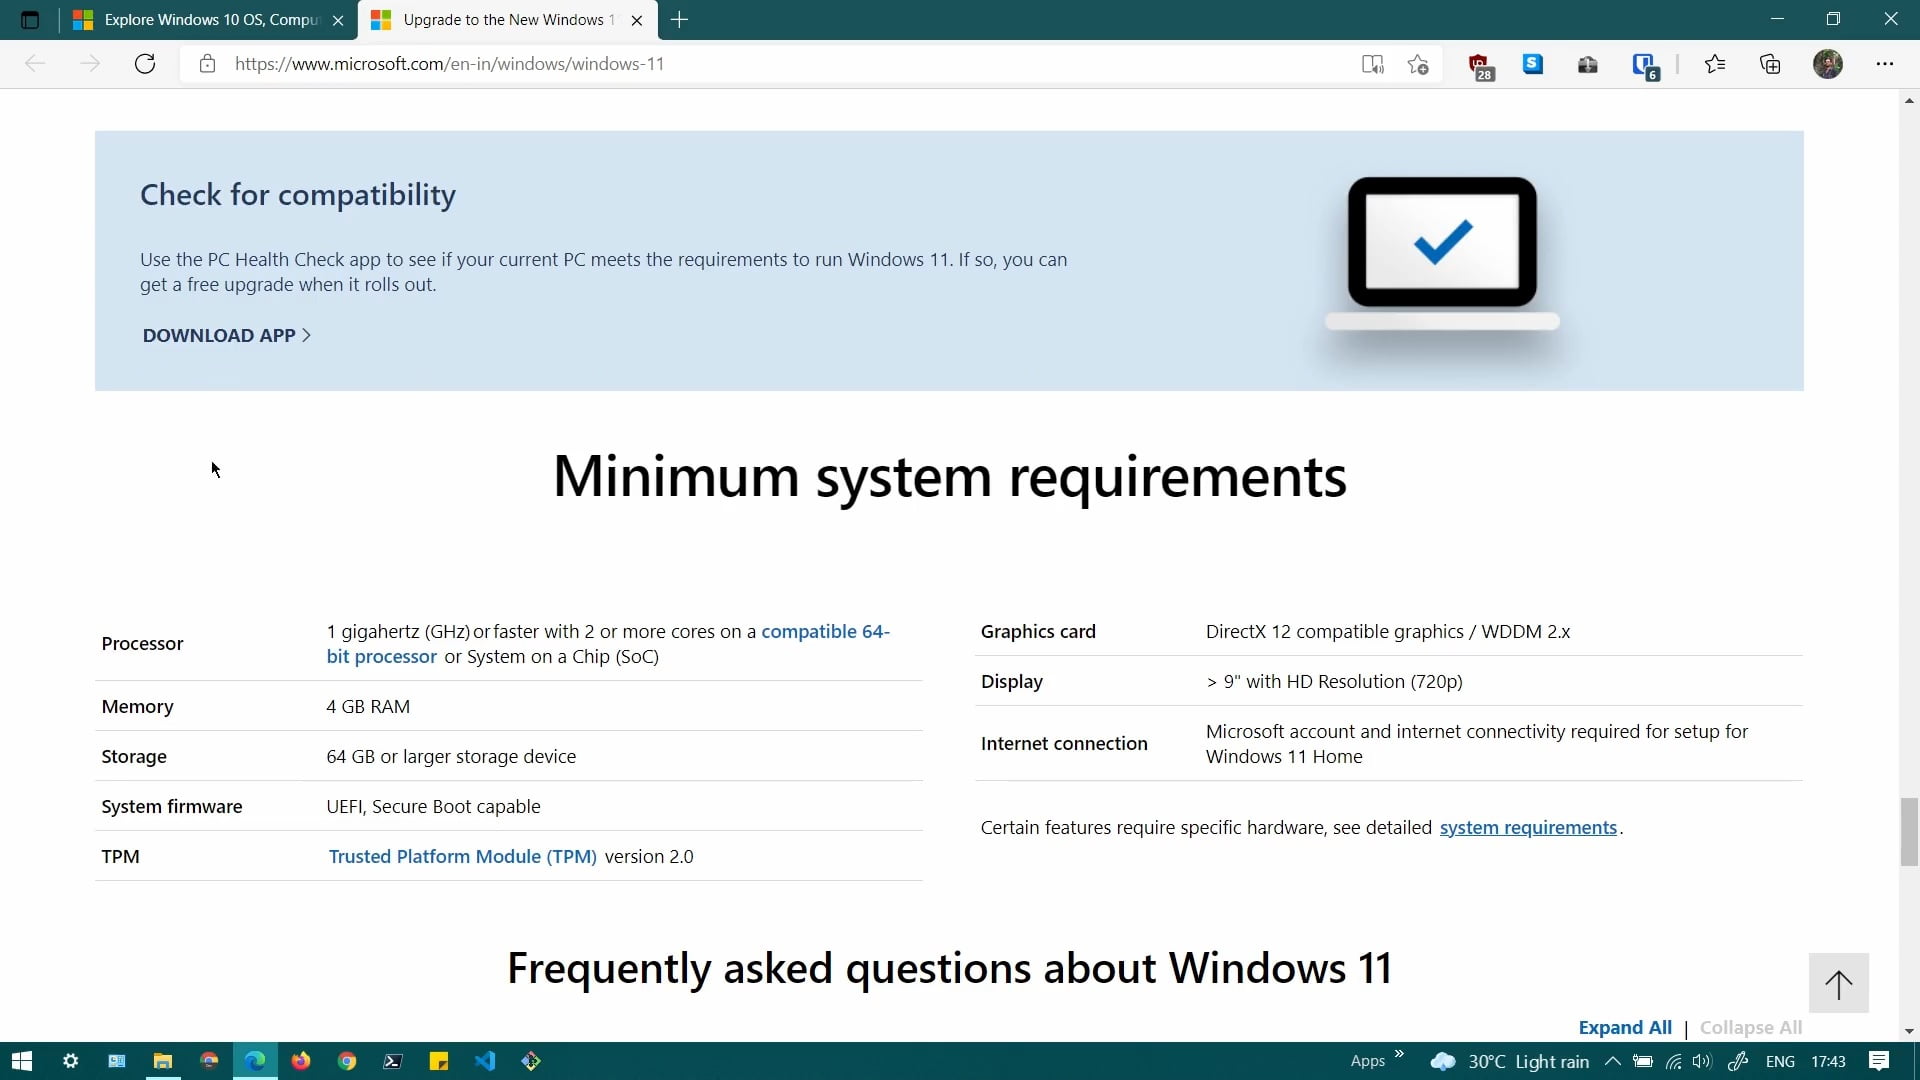Click the Trusted Platform Module TPM link
Image resolution: width=1920 pixels, height=1080 pixels.
(x=462, y=856)
